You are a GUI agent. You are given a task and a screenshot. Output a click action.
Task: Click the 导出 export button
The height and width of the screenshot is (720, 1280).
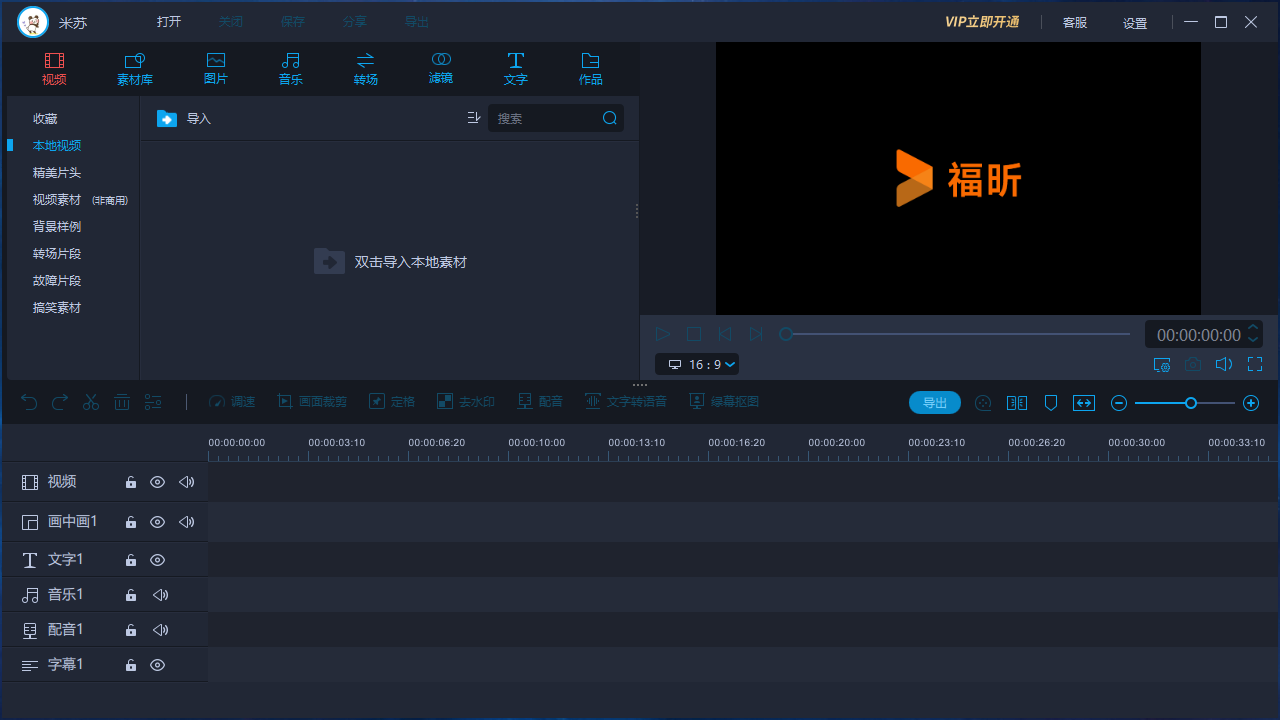(x=934, y=402)
